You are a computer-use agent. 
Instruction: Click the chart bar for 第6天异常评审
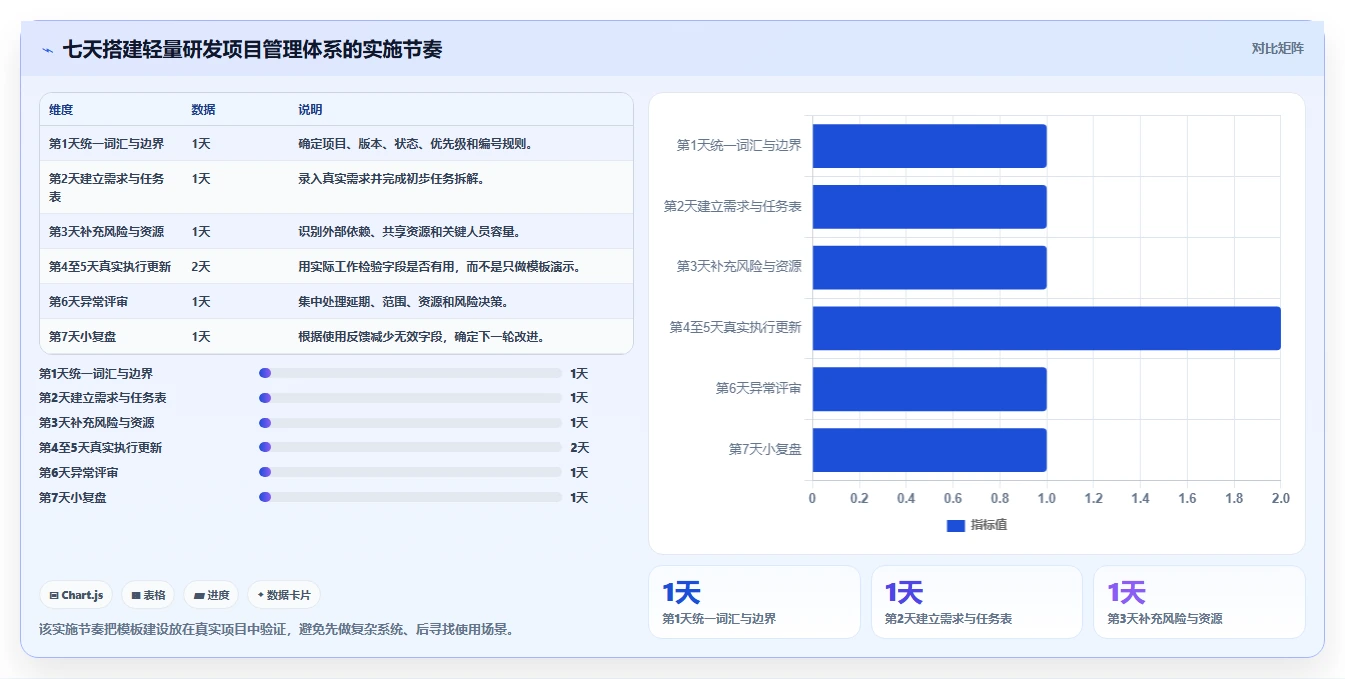click(x=929, y=389)
